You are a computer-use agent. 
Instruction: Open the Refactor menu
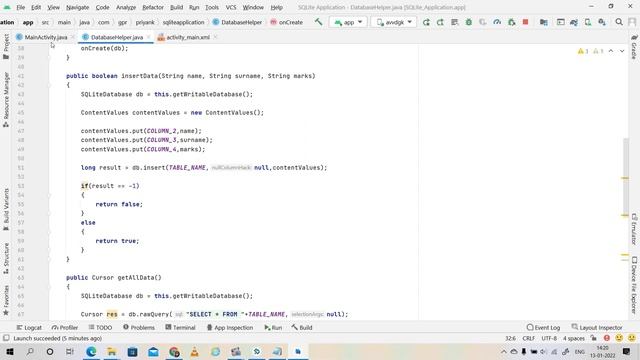click(153, 7)
